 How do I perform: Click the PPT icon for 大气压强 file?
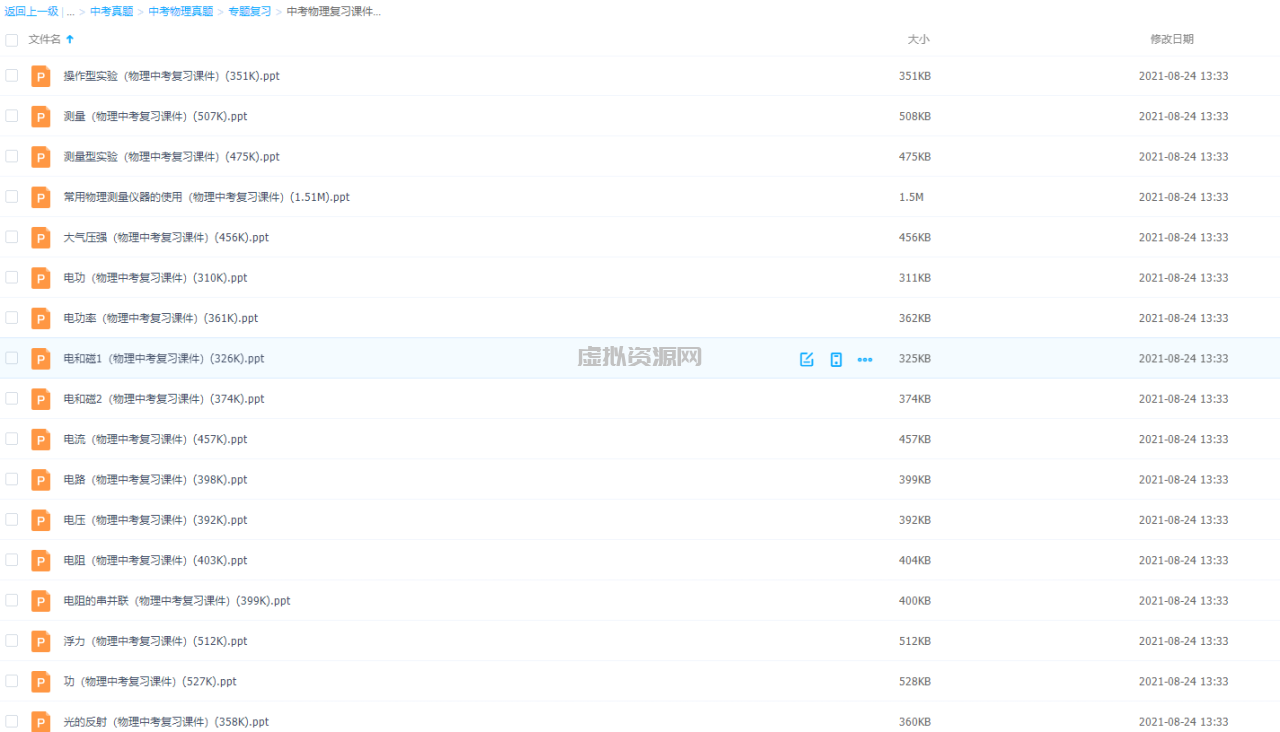[x=41, y=237]
